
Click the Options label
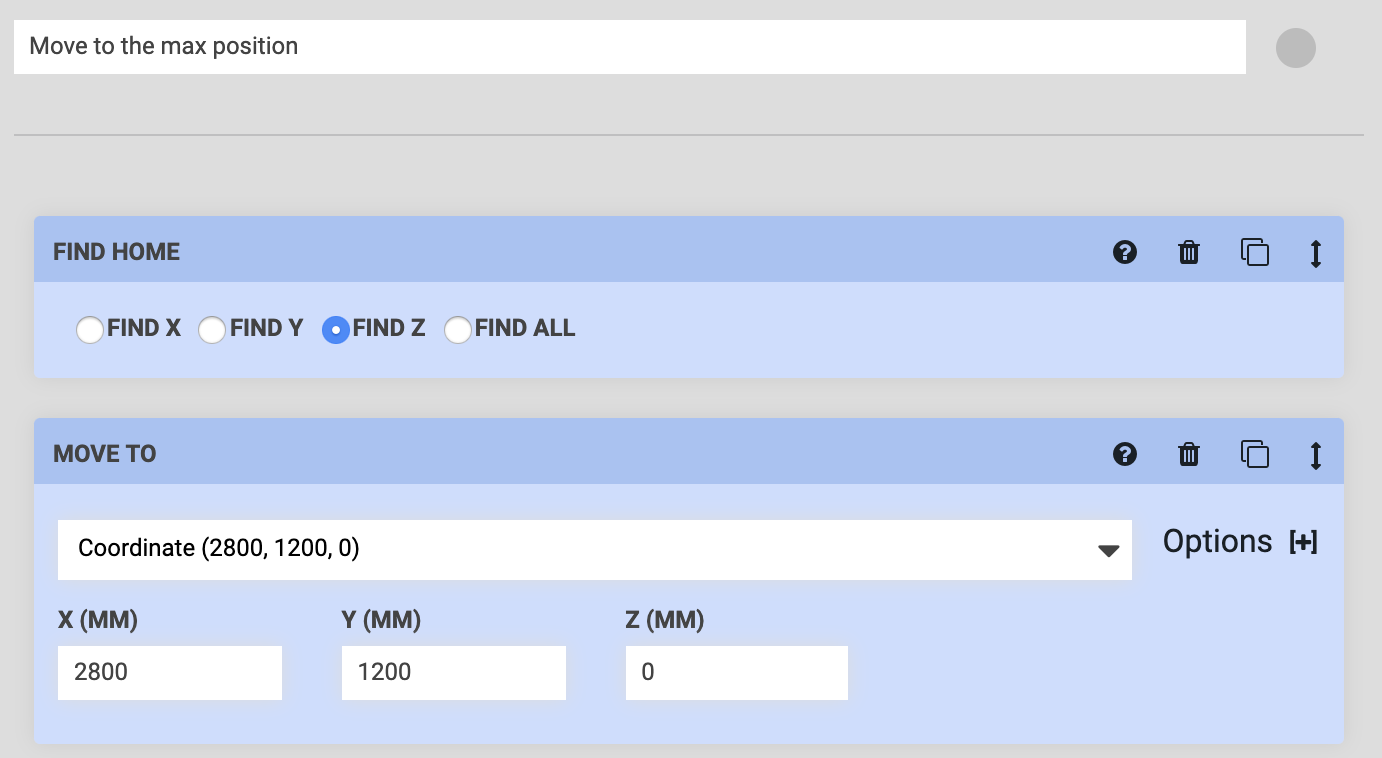(1217, 541)
